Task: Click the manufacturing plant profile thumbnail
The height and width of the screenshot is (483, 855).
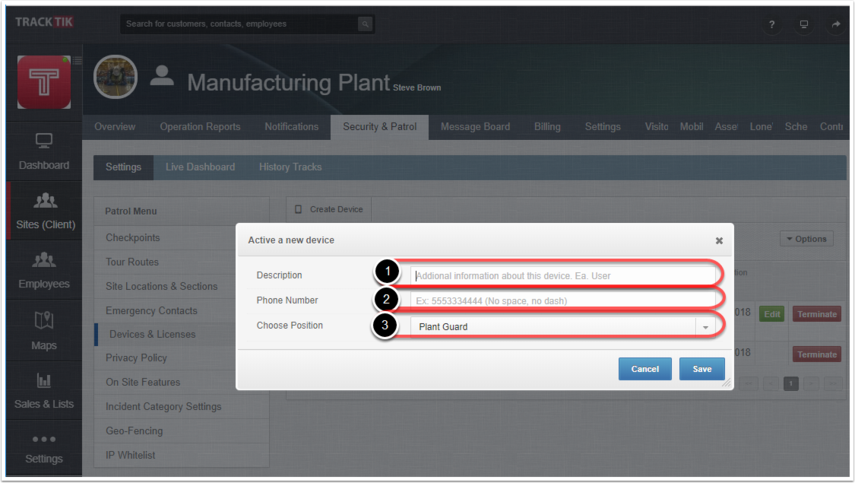Action: point(115,78)
